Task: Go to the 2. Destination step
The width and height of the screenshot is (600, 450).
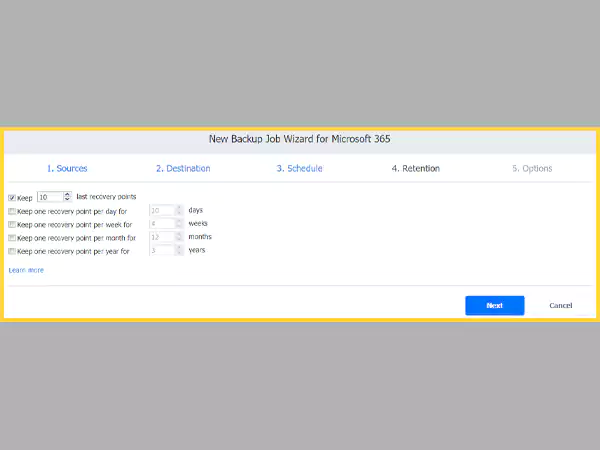Action: pos(183,168)
